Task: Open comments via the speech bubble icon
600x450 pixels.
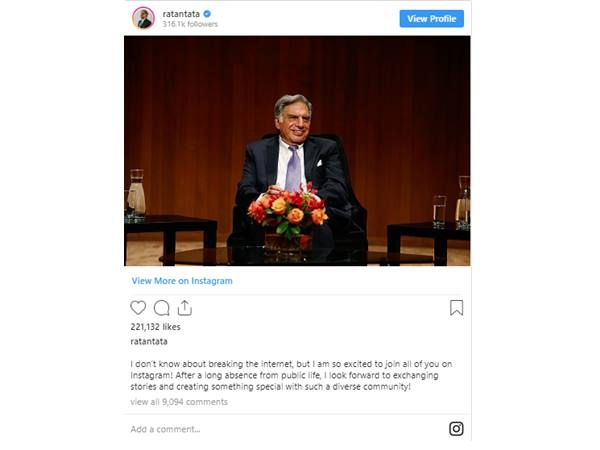Action: (x=162, y=308)
